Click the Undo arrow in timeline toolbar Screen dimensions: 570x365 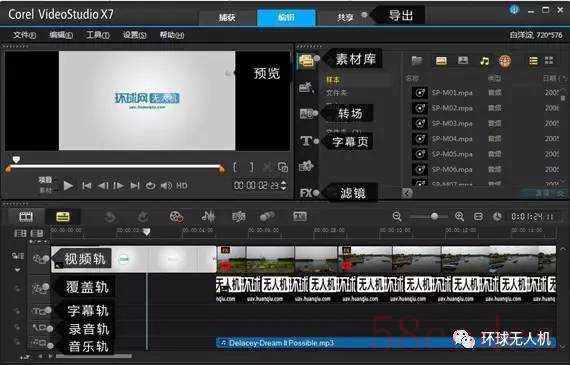[x=111, y=217]
